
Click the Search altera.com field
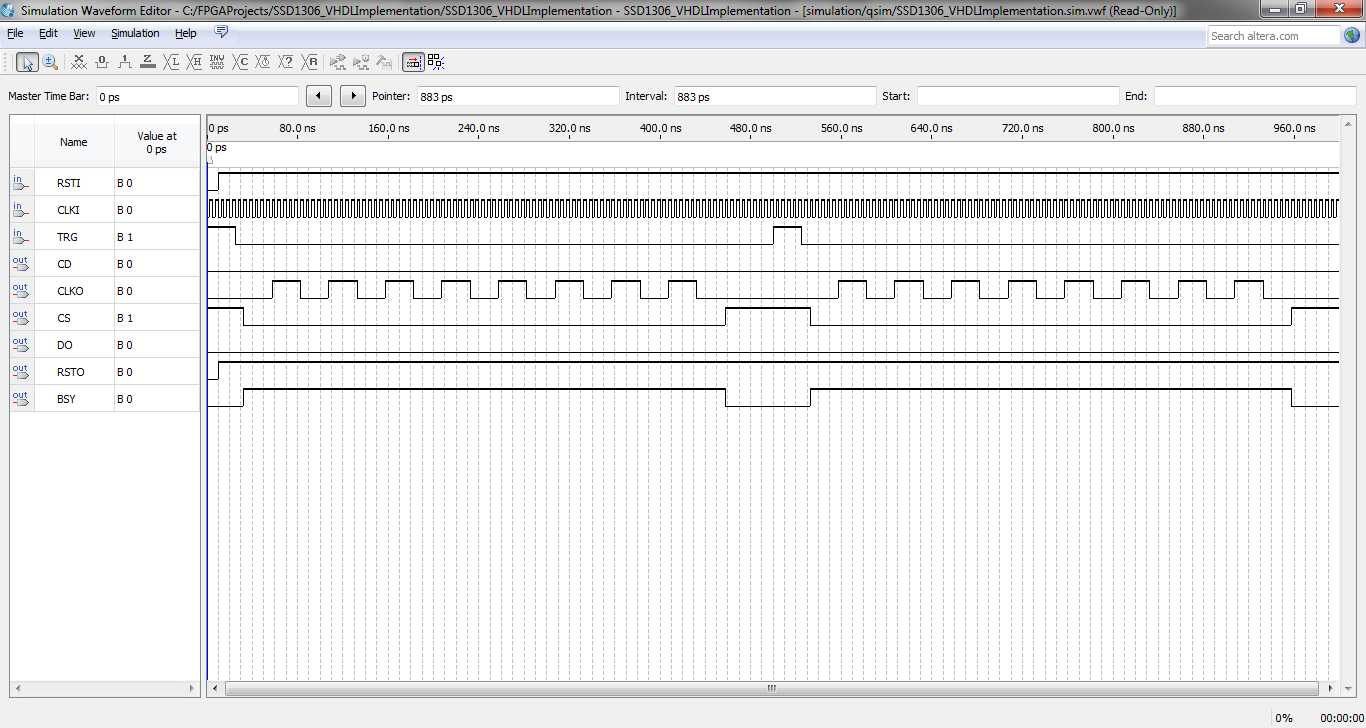click(1272, 36)
